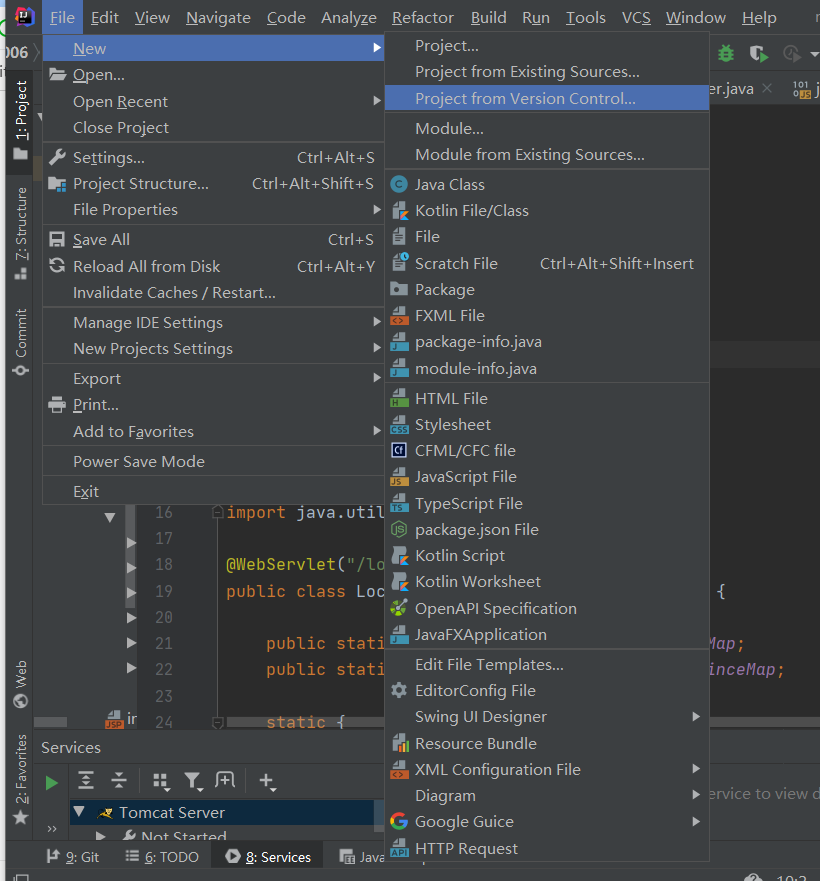
Task: Toggle Power Save Mode
Action: pos(213,461)
